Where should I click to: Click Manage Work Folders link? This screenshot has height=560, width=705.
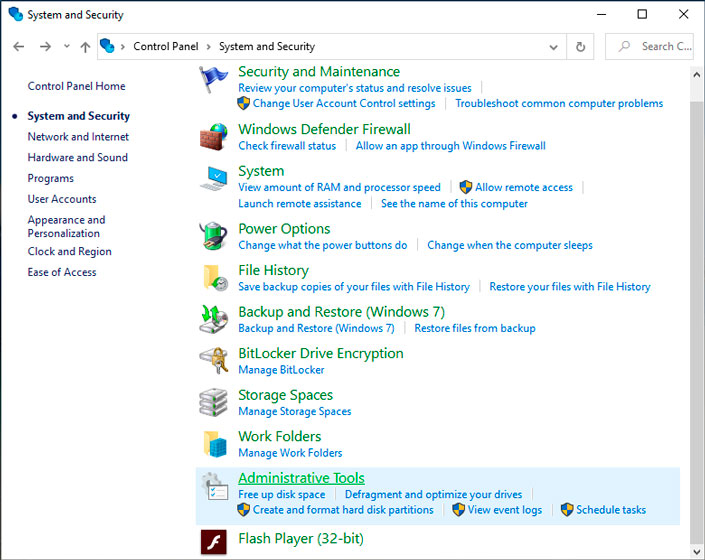pyautogui.click(x=290, y=453)
